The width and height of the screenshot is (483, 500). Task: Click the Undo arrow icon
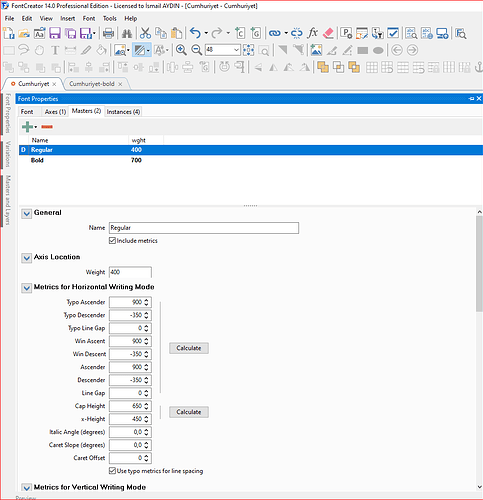click(x=195, y=33)
